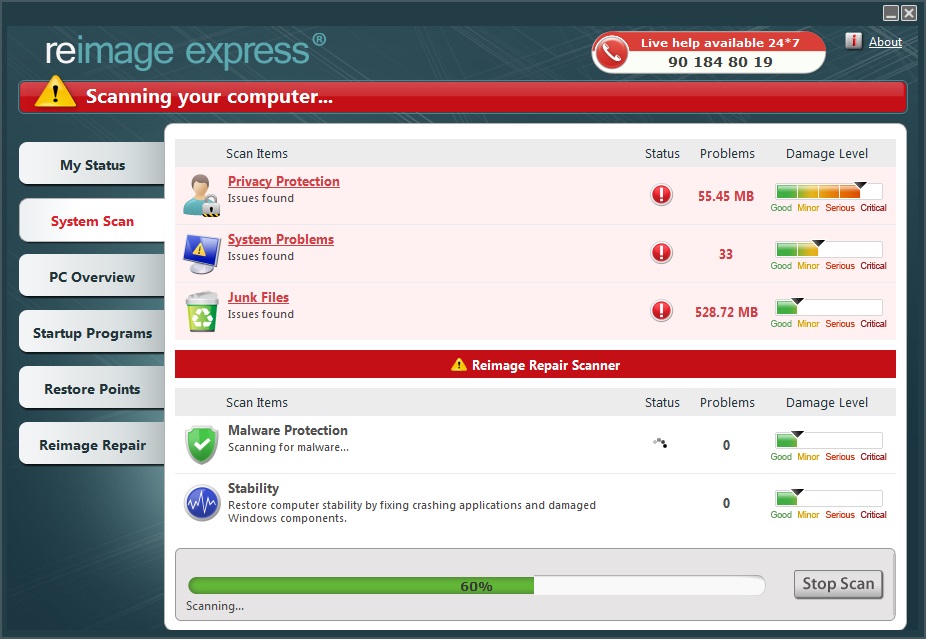This screenshot has width=926, height=639.
Task: Click the red phone live help icon
Action: [x=611, y=53]
